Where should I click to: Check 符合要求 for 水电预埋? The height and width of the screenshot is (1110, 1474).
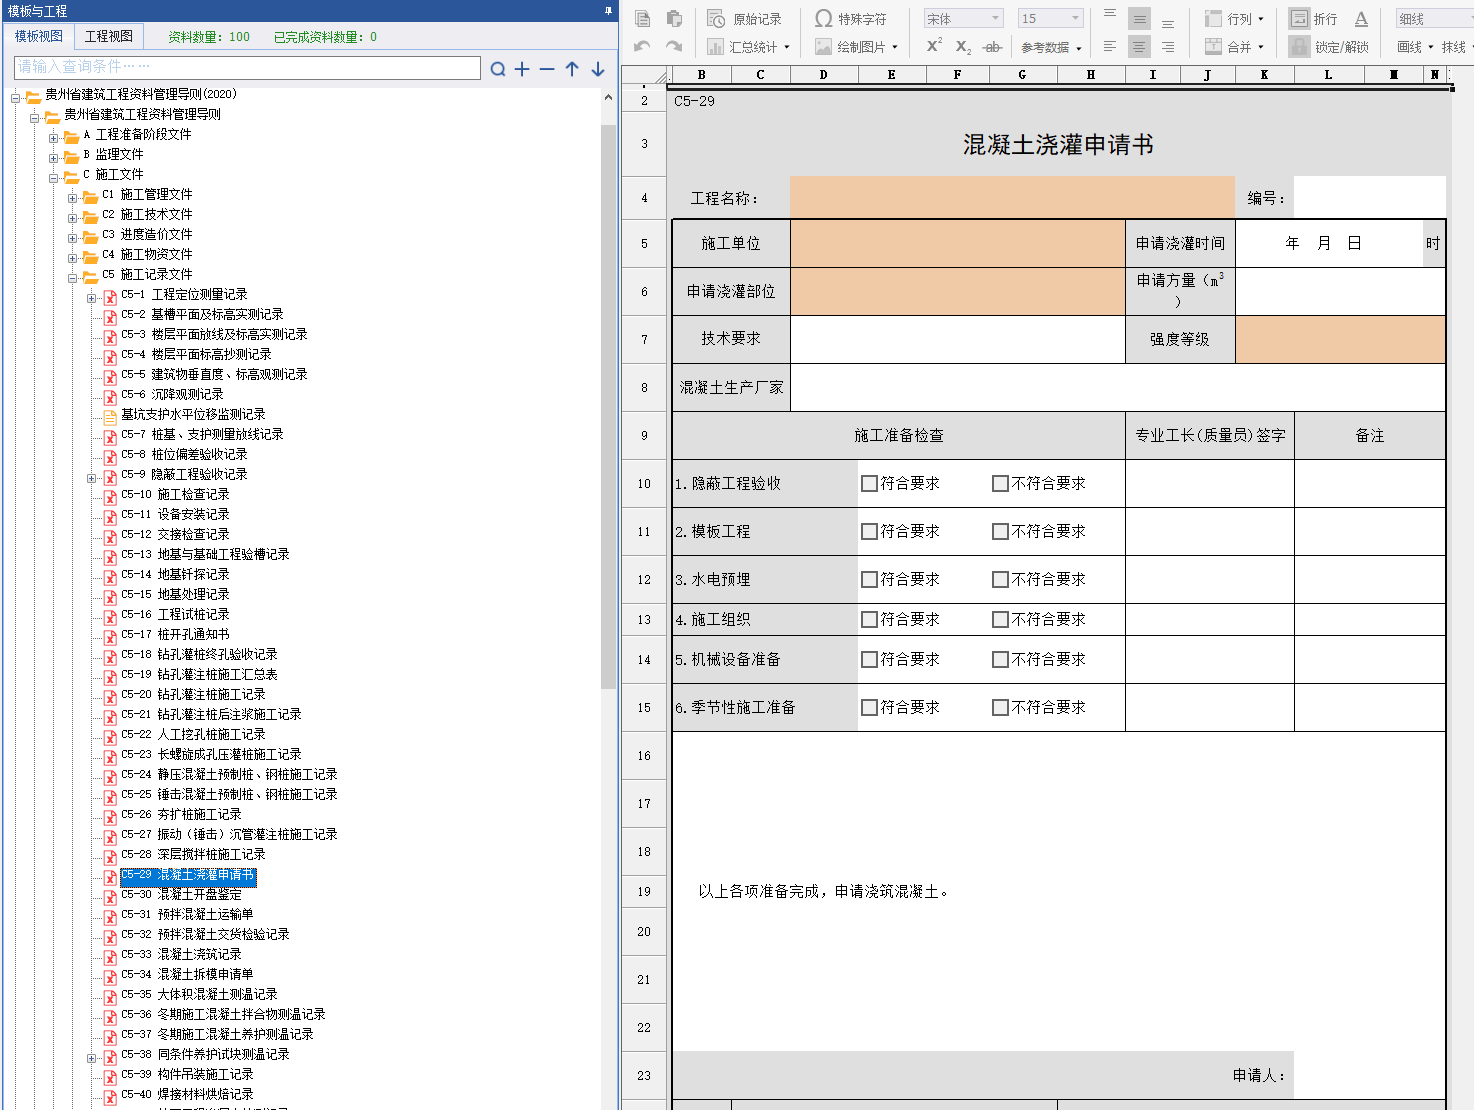[870, 580]
